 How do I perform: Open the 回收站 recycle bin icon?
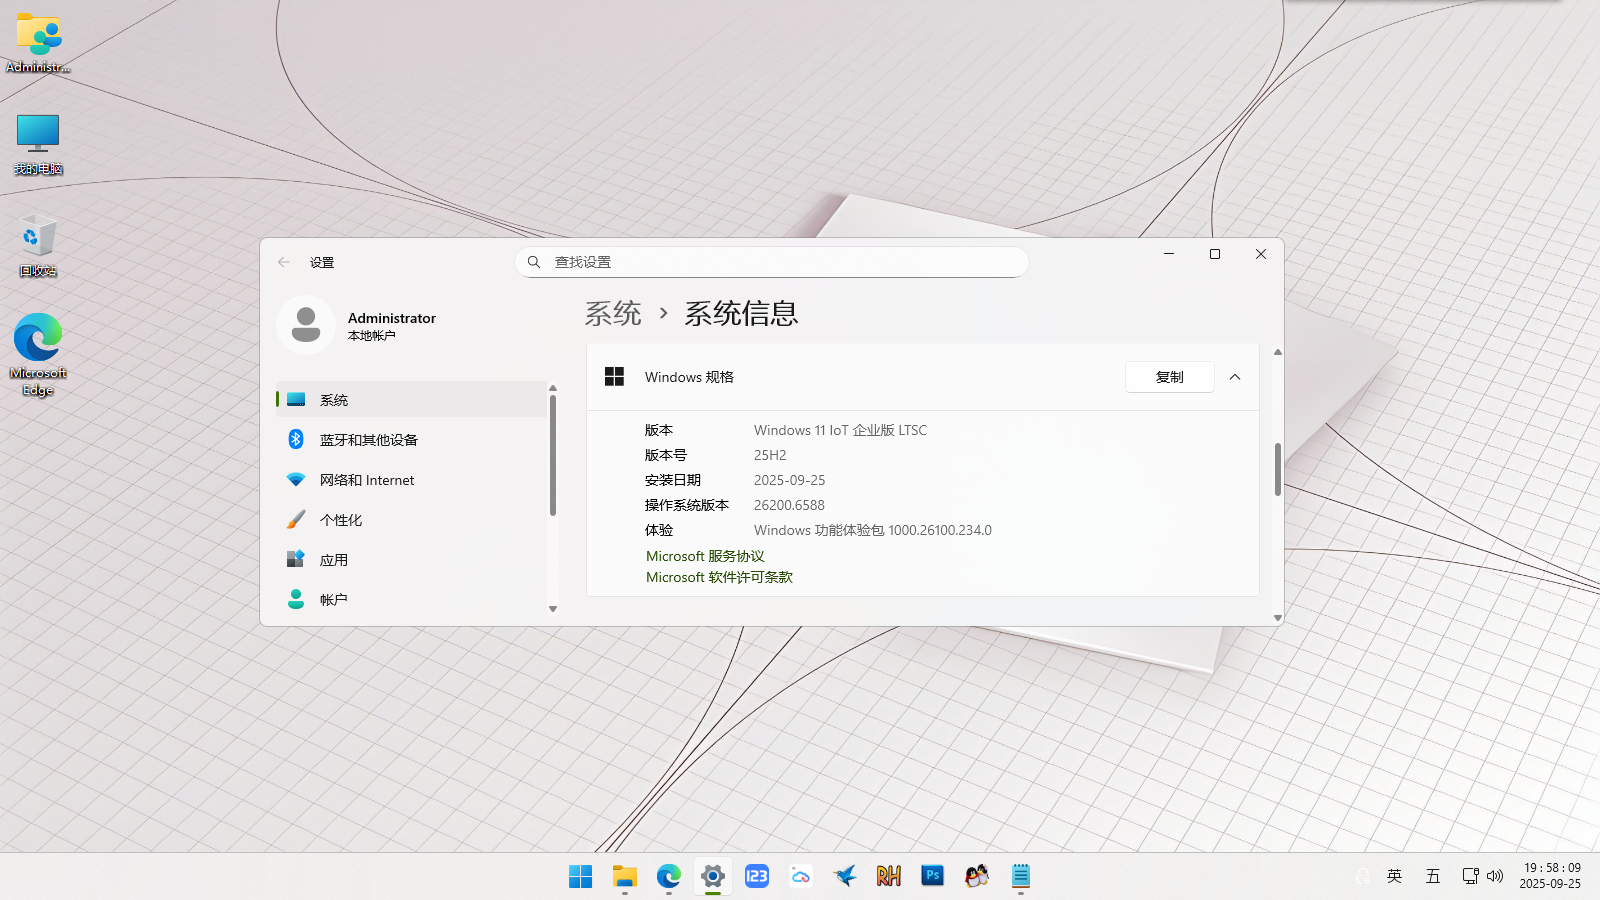point(38,246)
